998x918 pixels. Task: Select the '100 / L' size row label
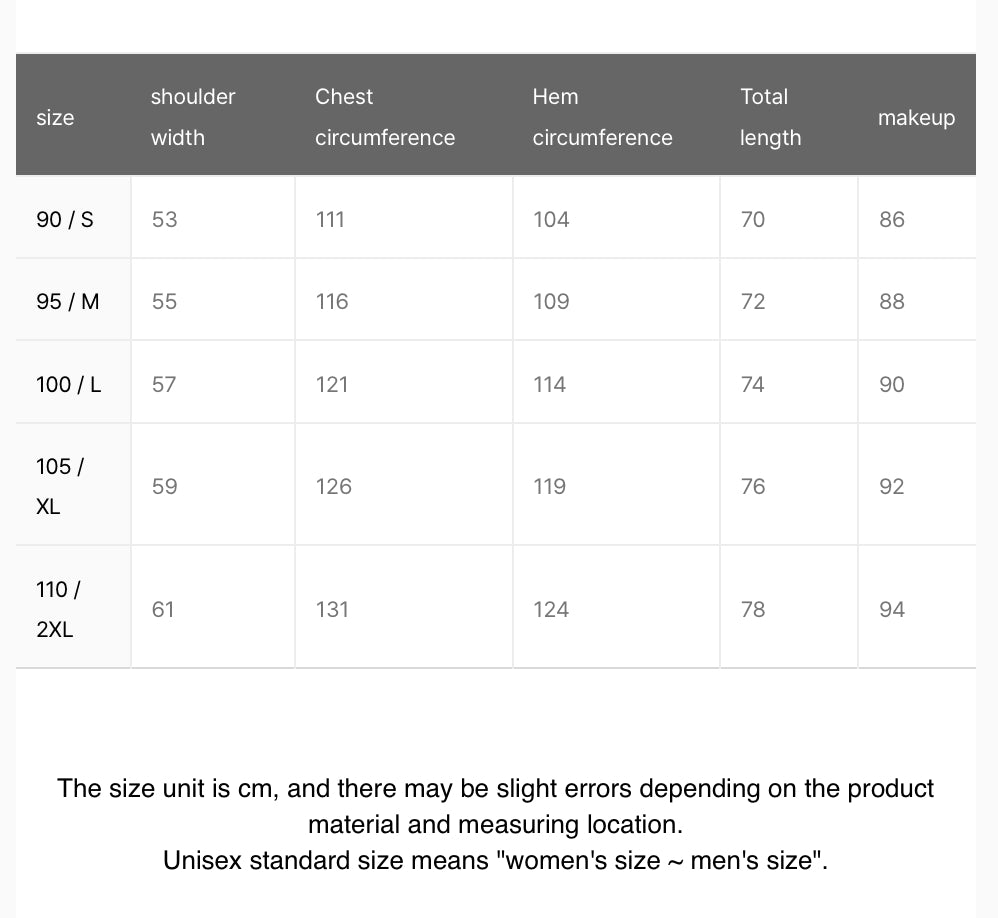[69, 384]
